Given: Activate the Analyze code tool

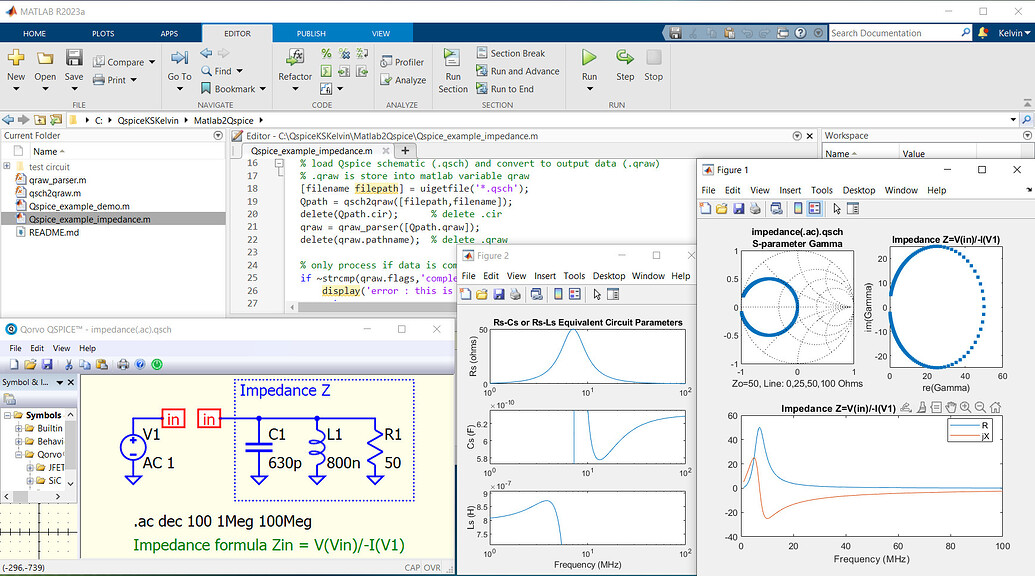Looking at the screenshot, I should point(403,80).
